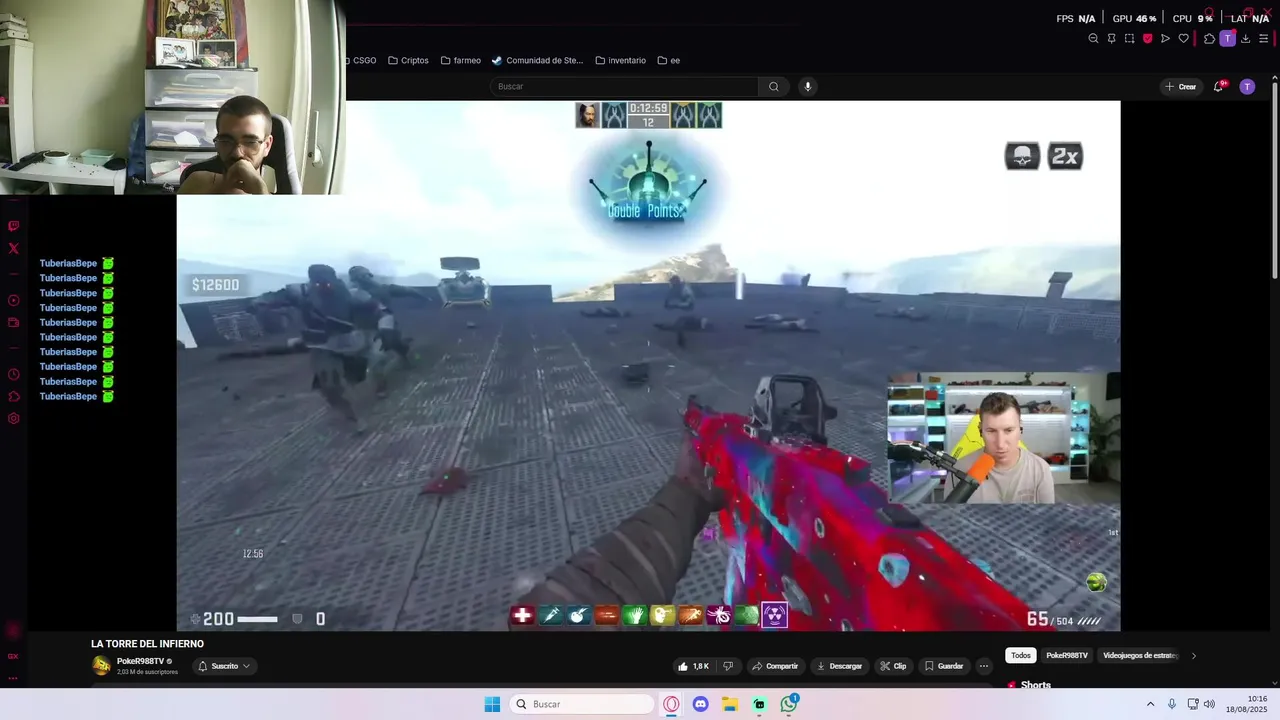Image resolution: width=1280 pixels, height=720 pixels.
Task: Click the pin icon in the address bar
Action: click(x=1111, y=39)
